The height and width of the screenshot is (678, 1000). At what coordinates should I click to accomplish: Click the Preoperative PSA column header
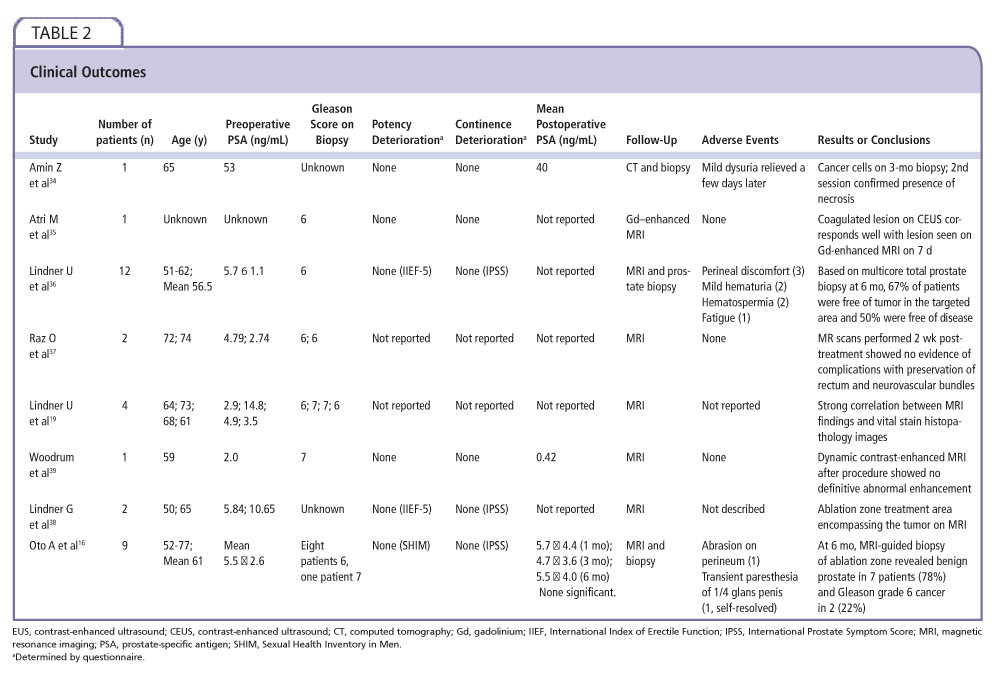click(x=257, y=132)
